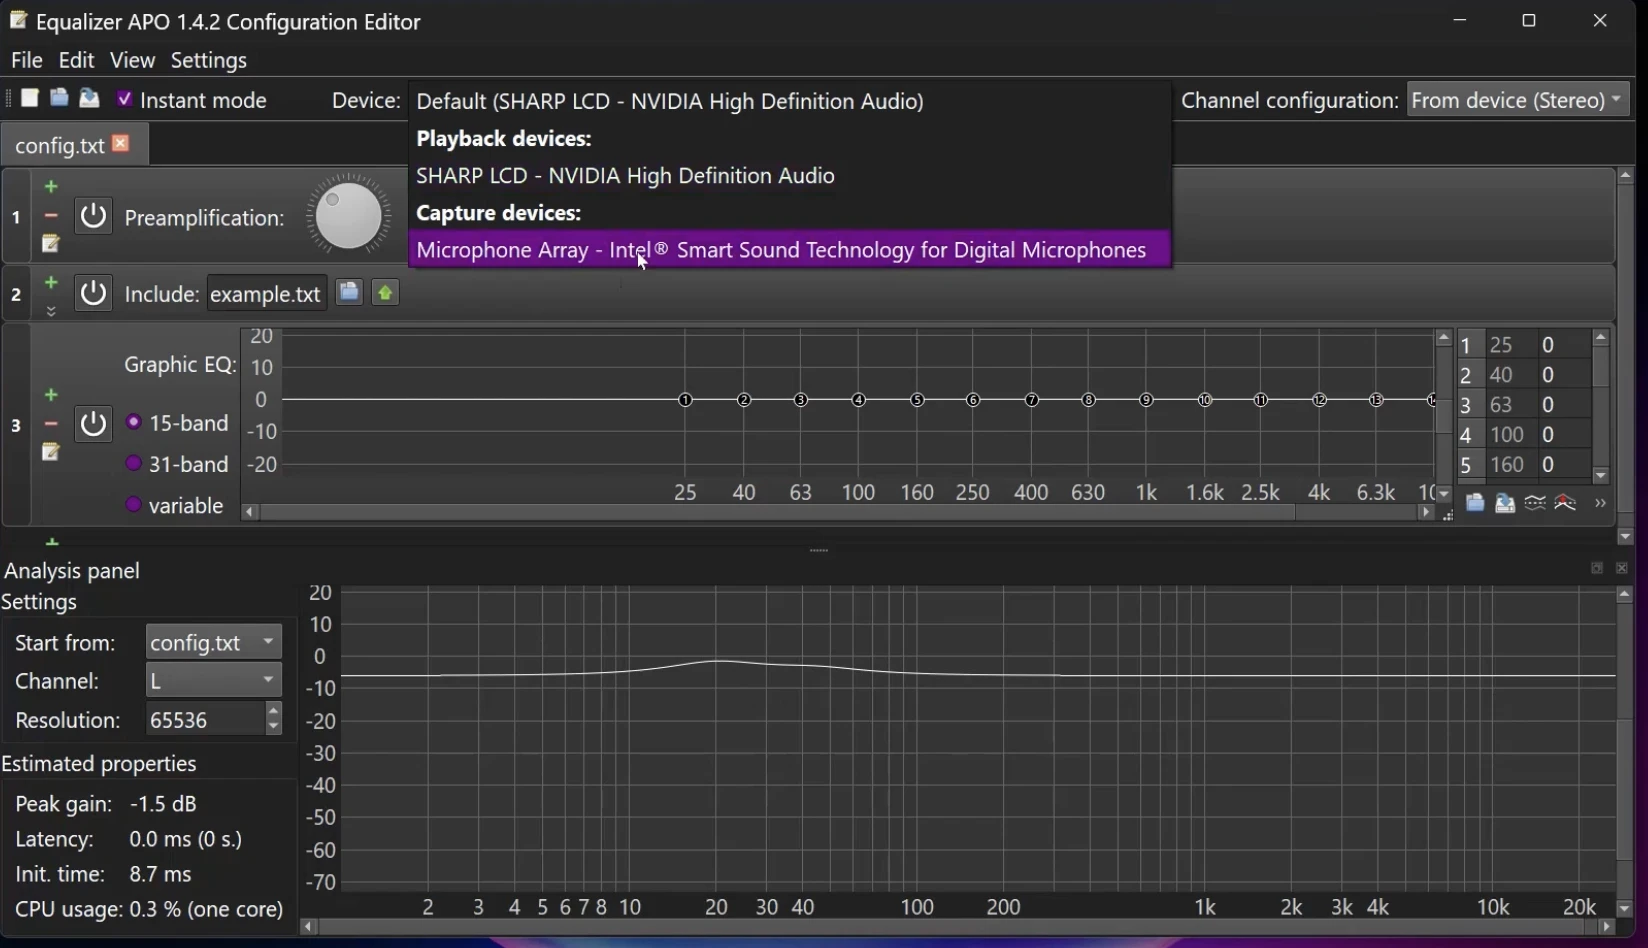Viewport: 1648px width, 948px height.
Task: Toggle power button of Preamplification filter
Action: click(93, 216)
